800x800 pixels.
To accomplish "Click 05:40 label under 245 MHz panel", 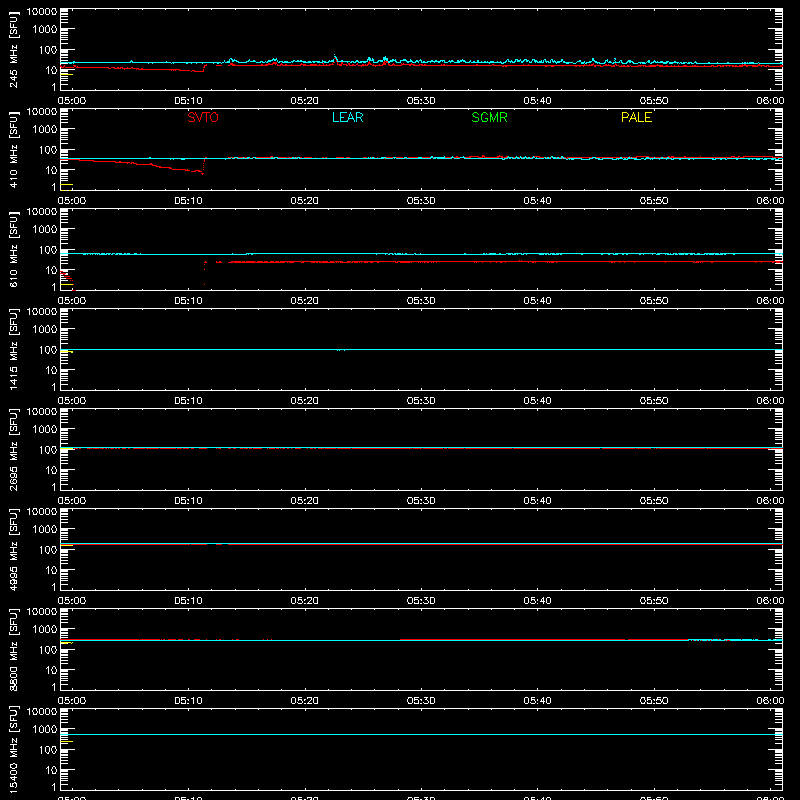I will click(537, 101).
